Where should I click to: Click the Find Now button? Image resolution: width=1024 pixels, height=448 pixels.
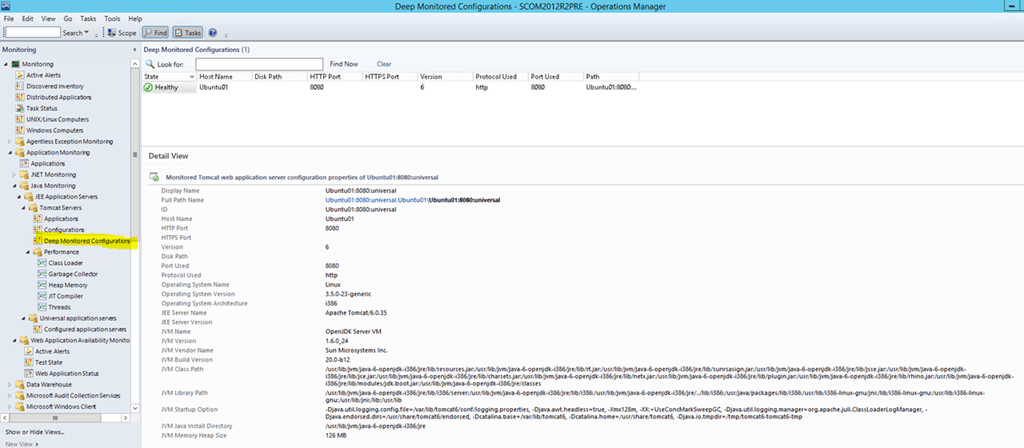344,64
